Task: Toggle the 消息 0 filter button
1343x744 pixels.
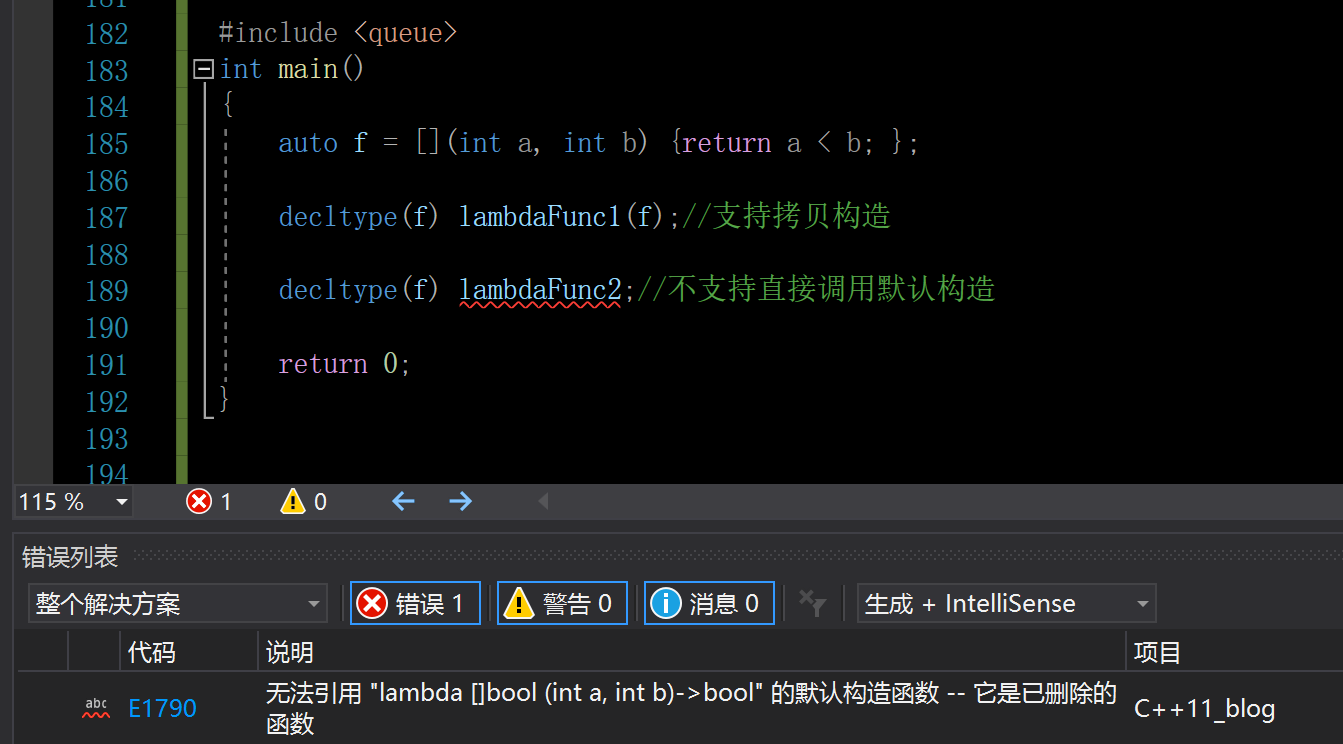Action: [x=709, y=604]
